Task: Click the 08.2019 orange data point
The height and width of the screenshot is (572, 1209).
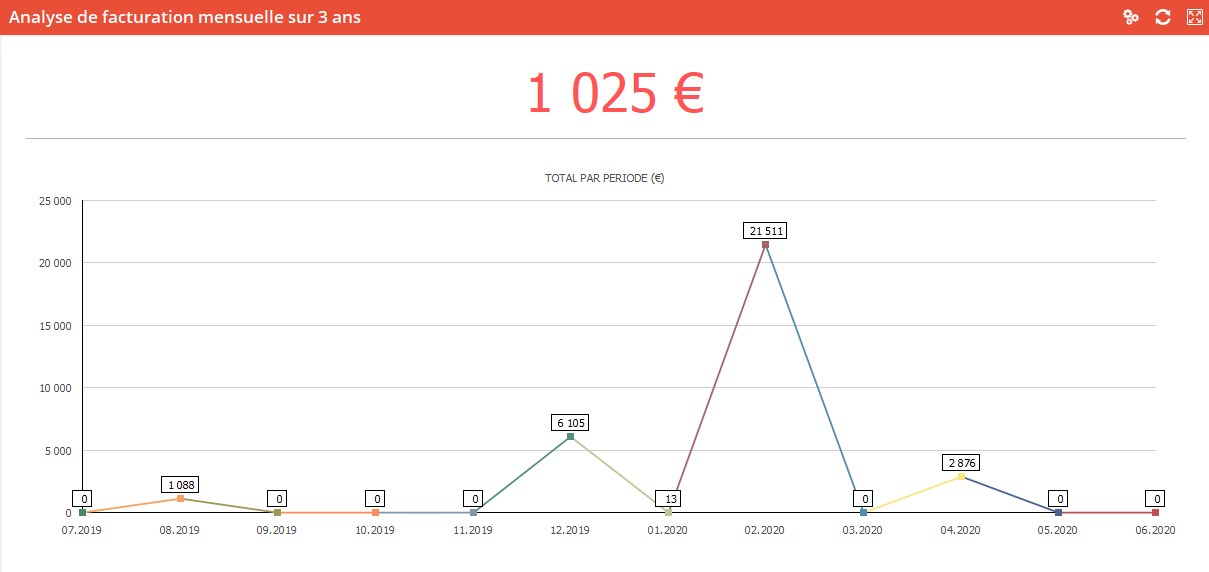Action: tap(180, 498)
